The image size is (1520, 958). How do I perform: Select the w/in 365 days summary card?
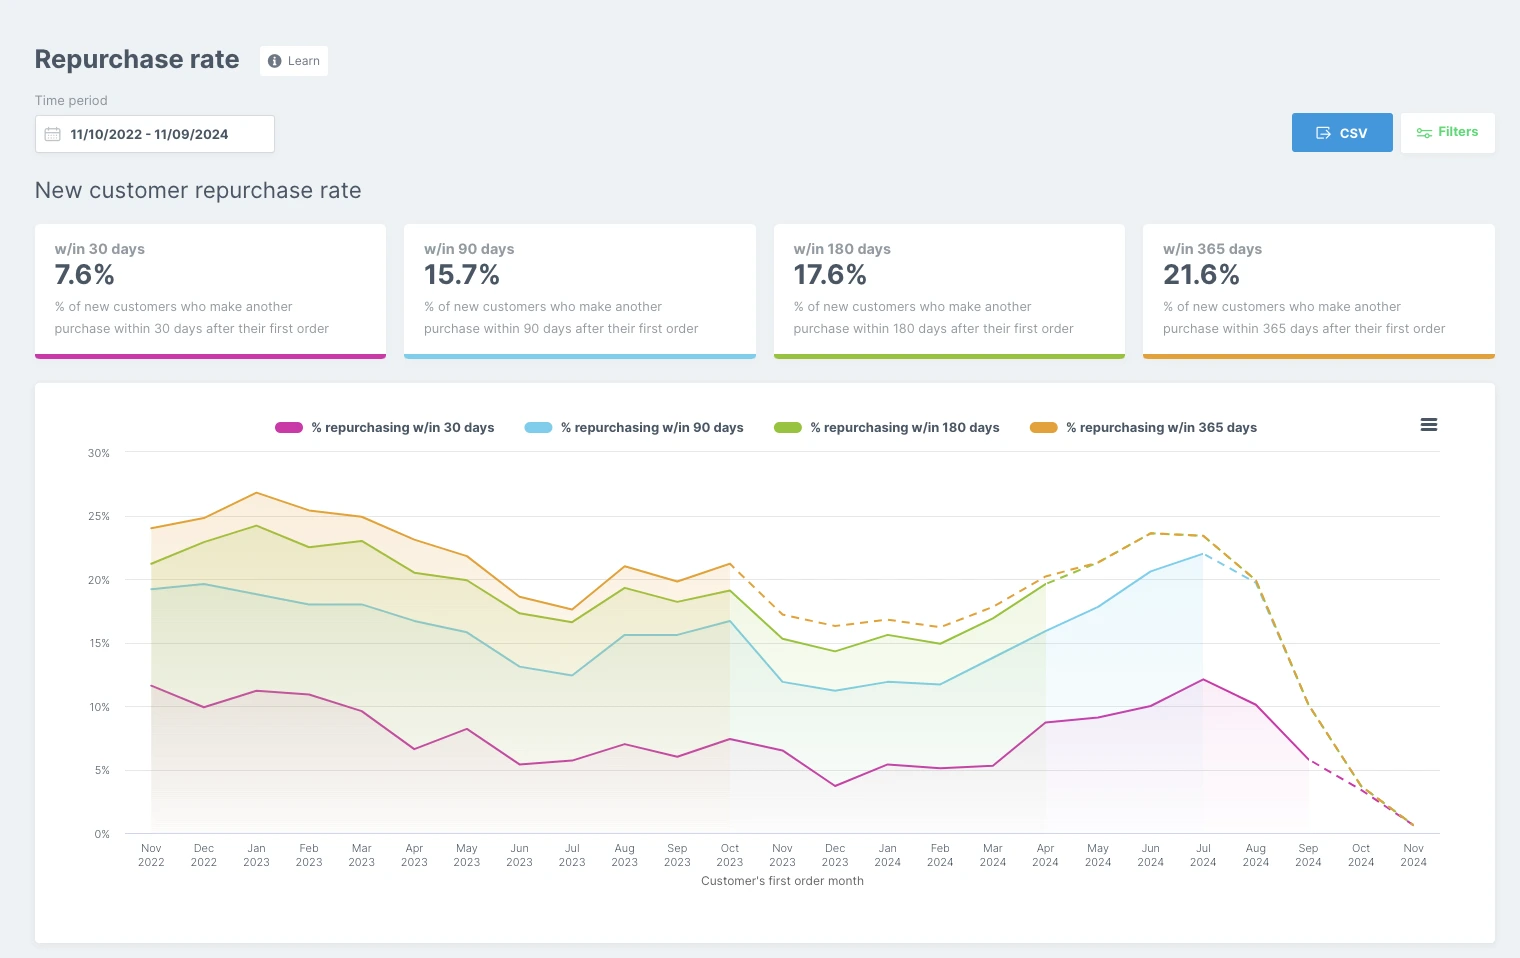[x=1319, y=291]
